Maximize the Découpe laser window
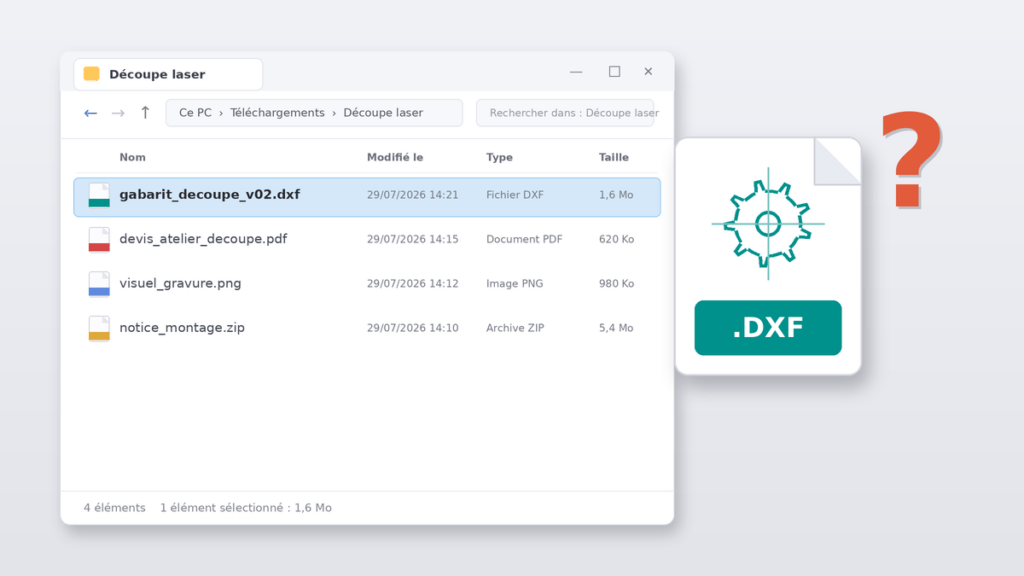Viewport: 1024px width, 576px height. pos(615,72)
